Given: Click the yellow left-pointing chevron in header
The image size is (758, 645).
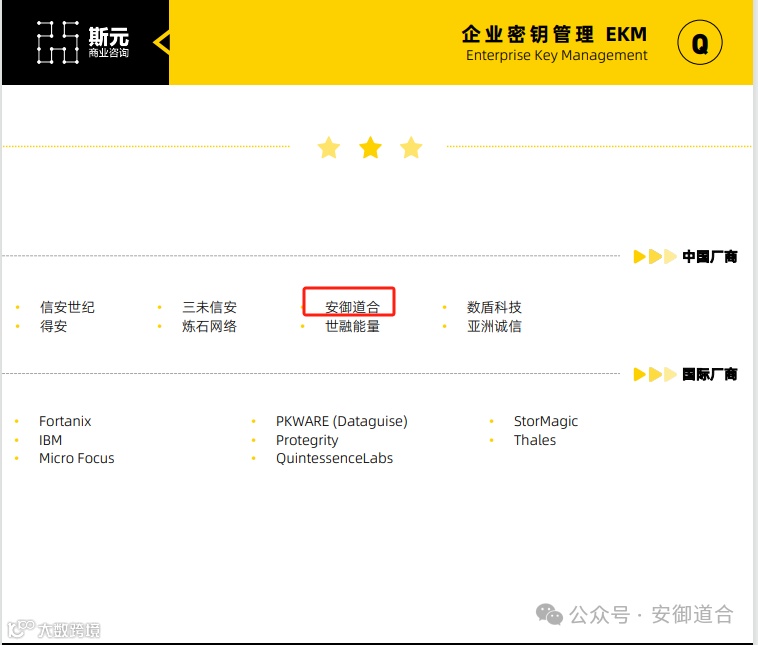Looking at the screenshot, I should [x=162, y=43].
